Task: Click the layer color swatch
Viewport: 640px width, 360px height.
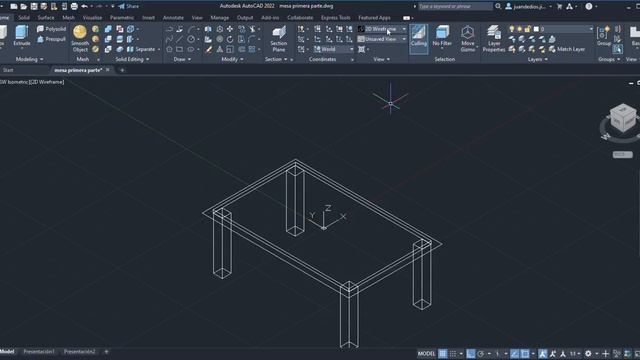Action: 536,29
